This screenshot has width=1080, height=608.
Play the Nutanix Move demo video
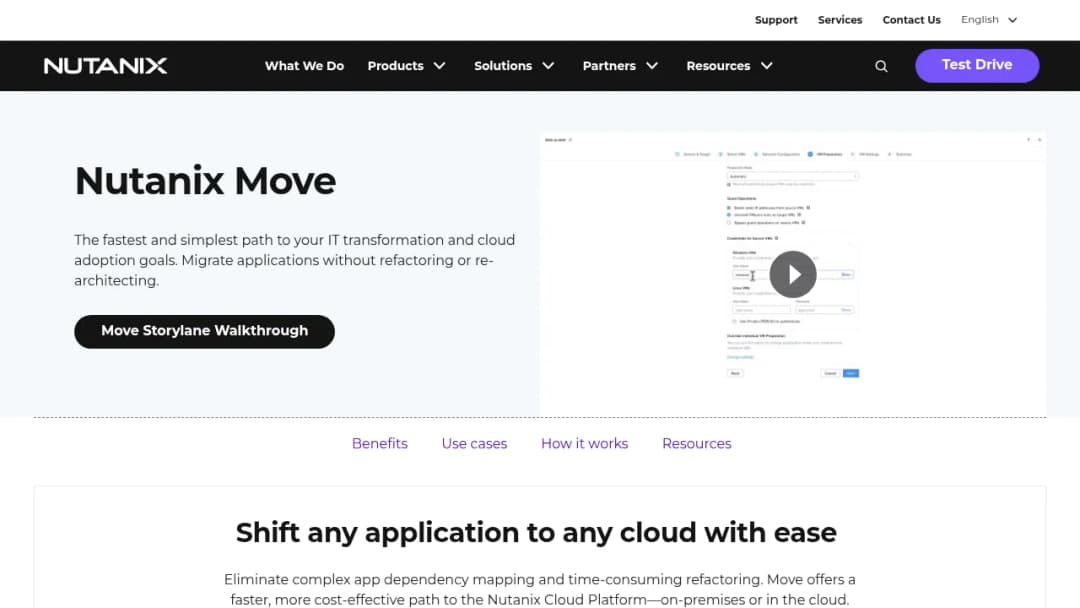pos(793,274)
